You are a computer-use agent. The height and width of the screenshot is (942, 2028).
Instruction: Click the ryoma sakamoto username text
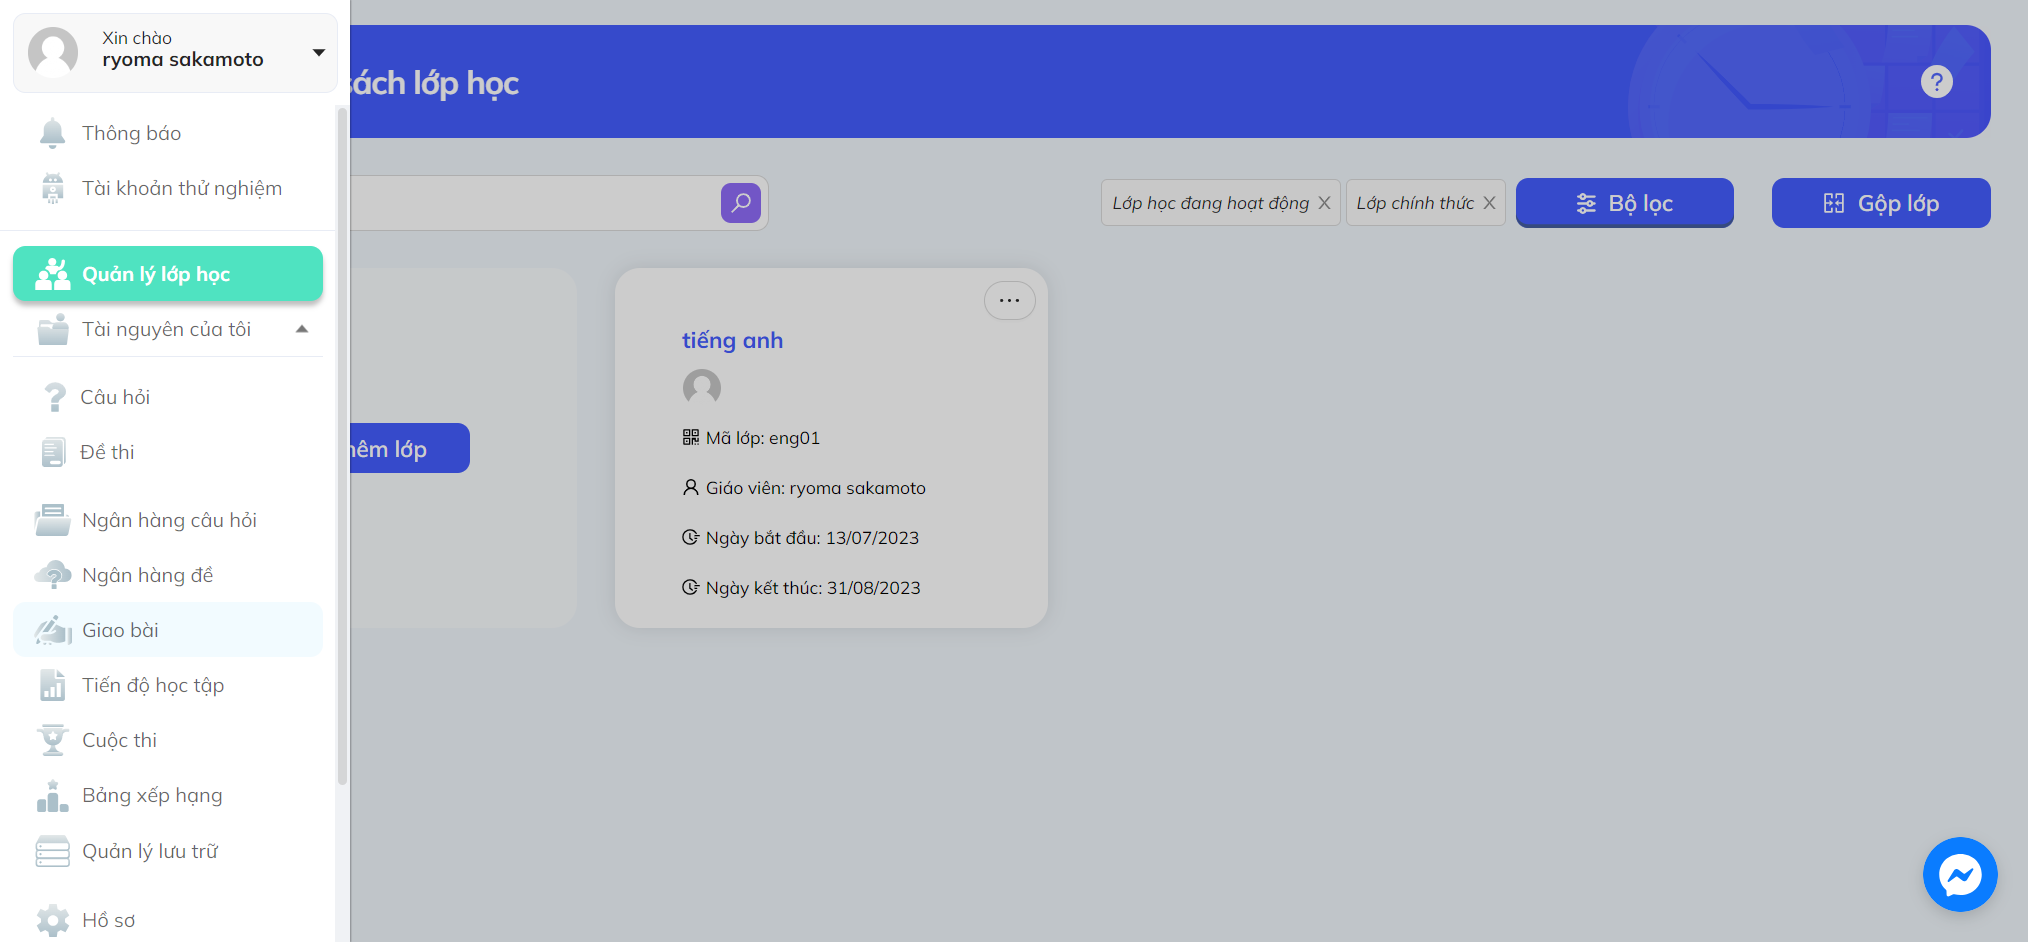183,60
